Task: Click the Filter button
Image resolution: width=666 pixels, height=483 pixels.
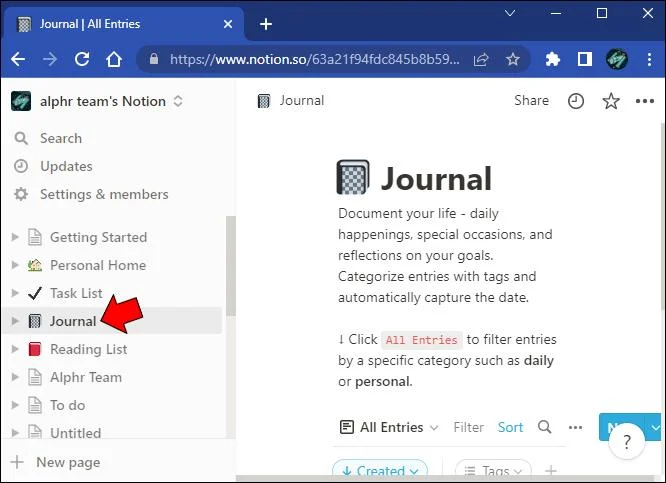Action: click(x=468, y=427)
